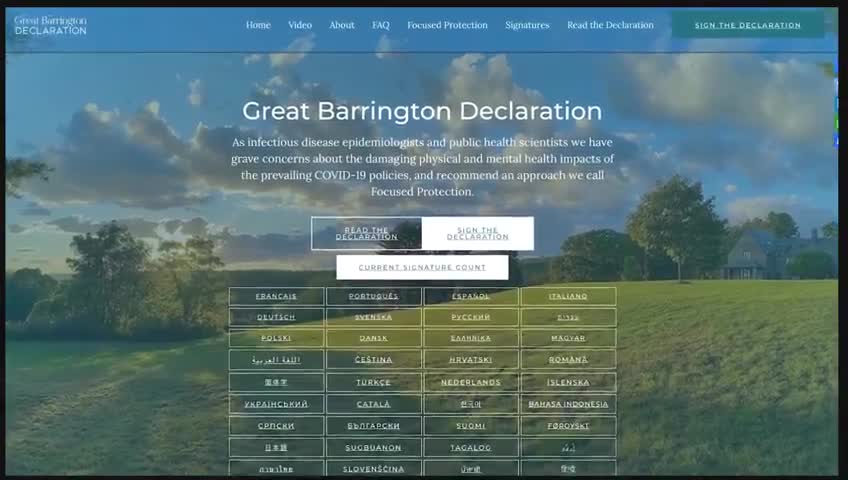The height and width of the screenshot is (480, 848).
Task: Click the green Sign the Declaration header button
Action: pos(748,25)
